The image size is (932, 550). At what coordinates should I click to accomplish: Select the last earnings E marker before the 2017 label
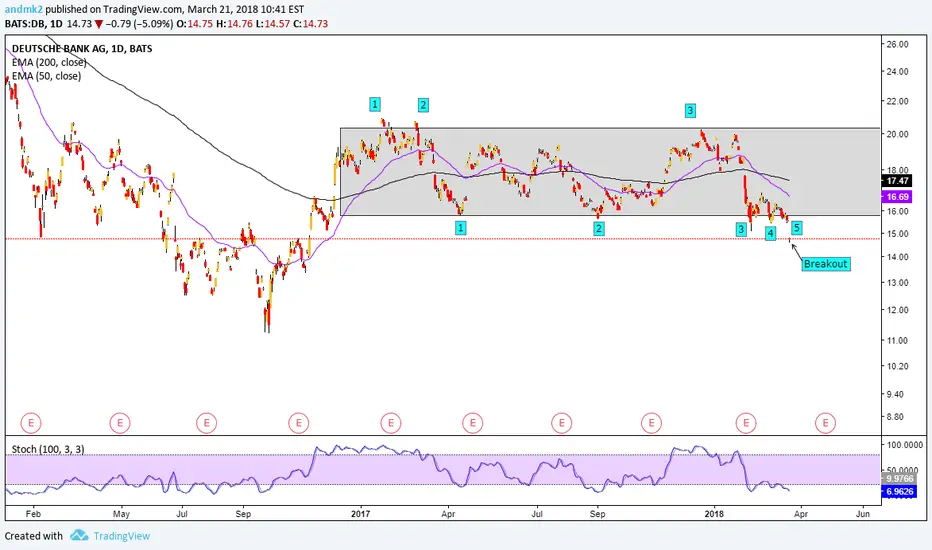298,423
